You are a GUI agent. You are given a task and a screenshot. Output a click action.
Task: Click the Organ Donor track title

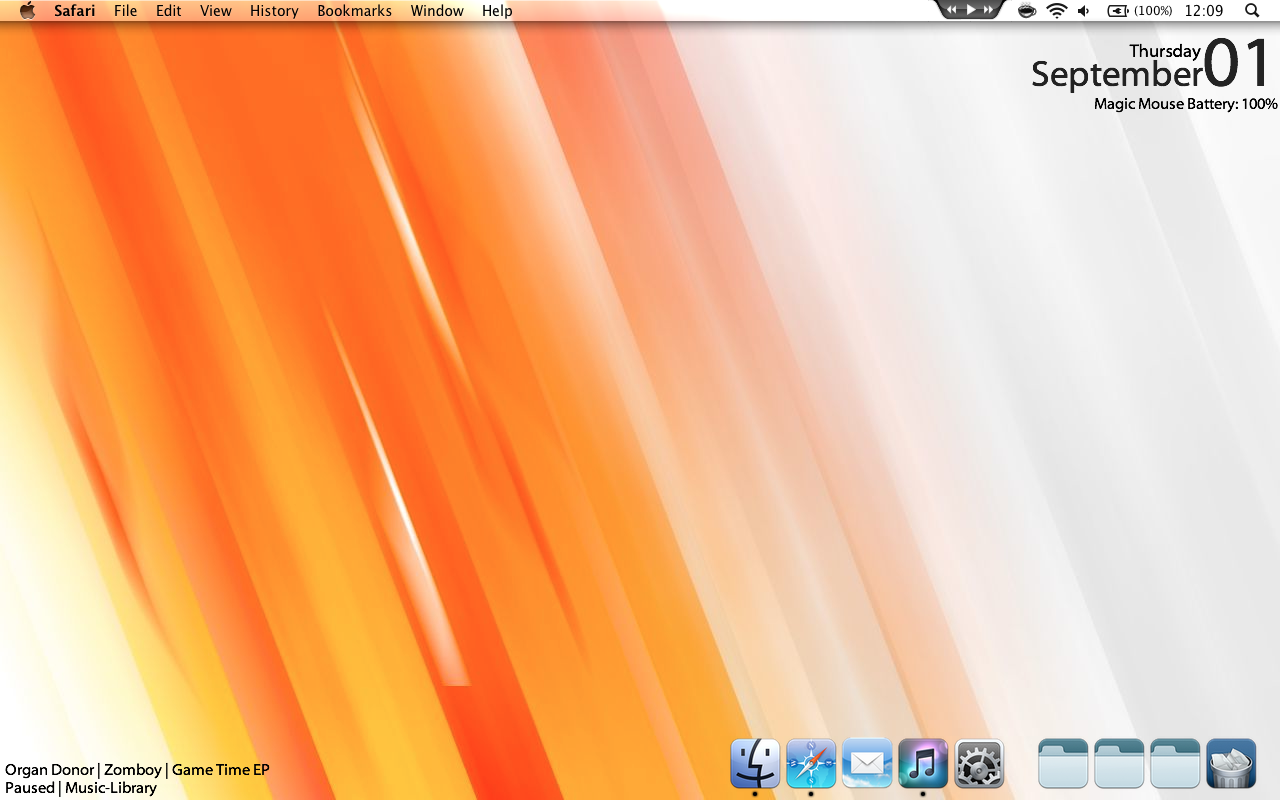[50, 770]
